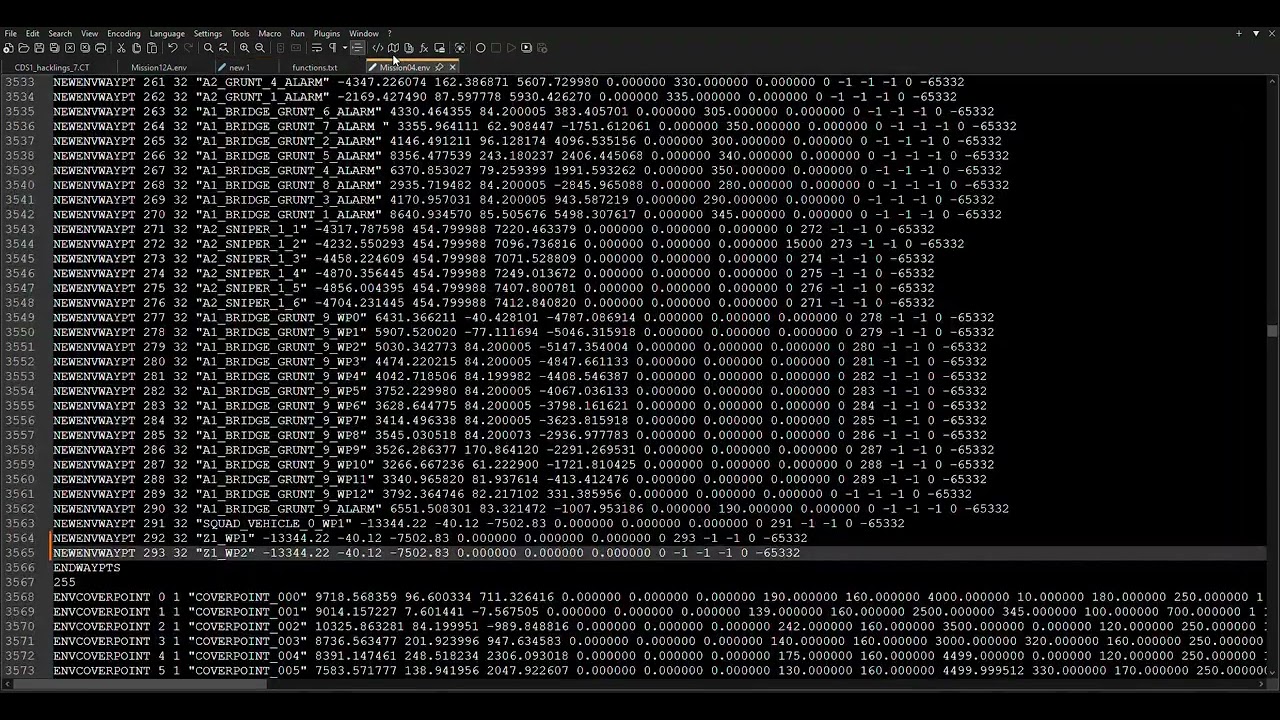This screenshot has height=720, width=1280.
Task: Click the Print toolbar icon
Action: [x=100, y=48]
